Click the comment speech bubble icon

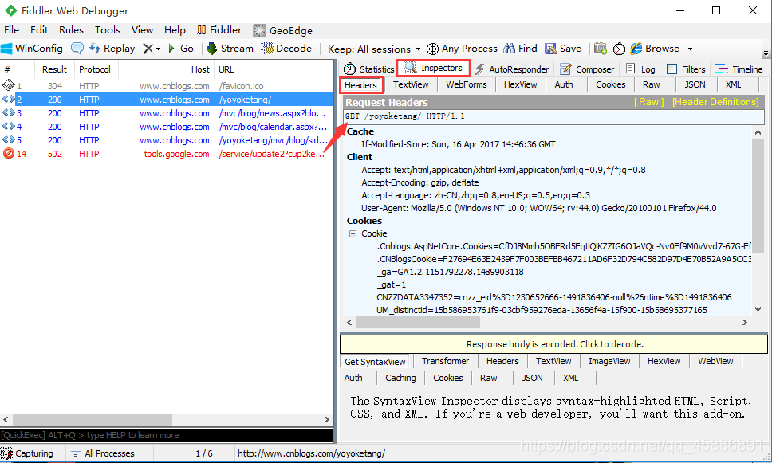tap(77, 48)
